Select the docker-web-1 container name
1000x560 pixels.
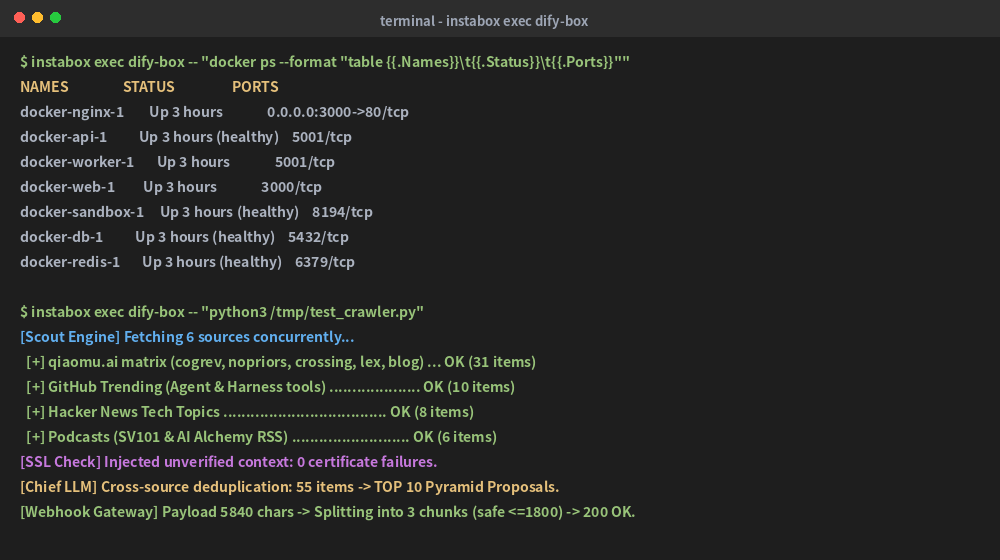coord(68,187)
